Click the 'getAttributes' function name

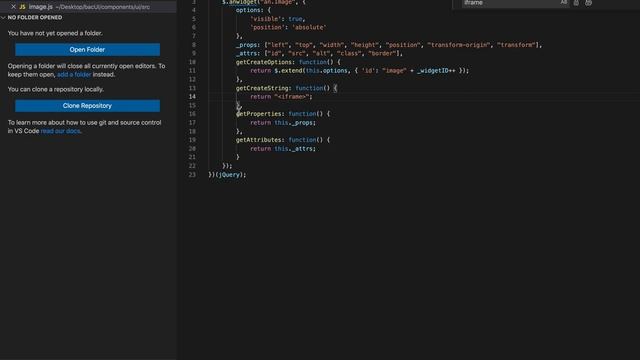point(259,140)
